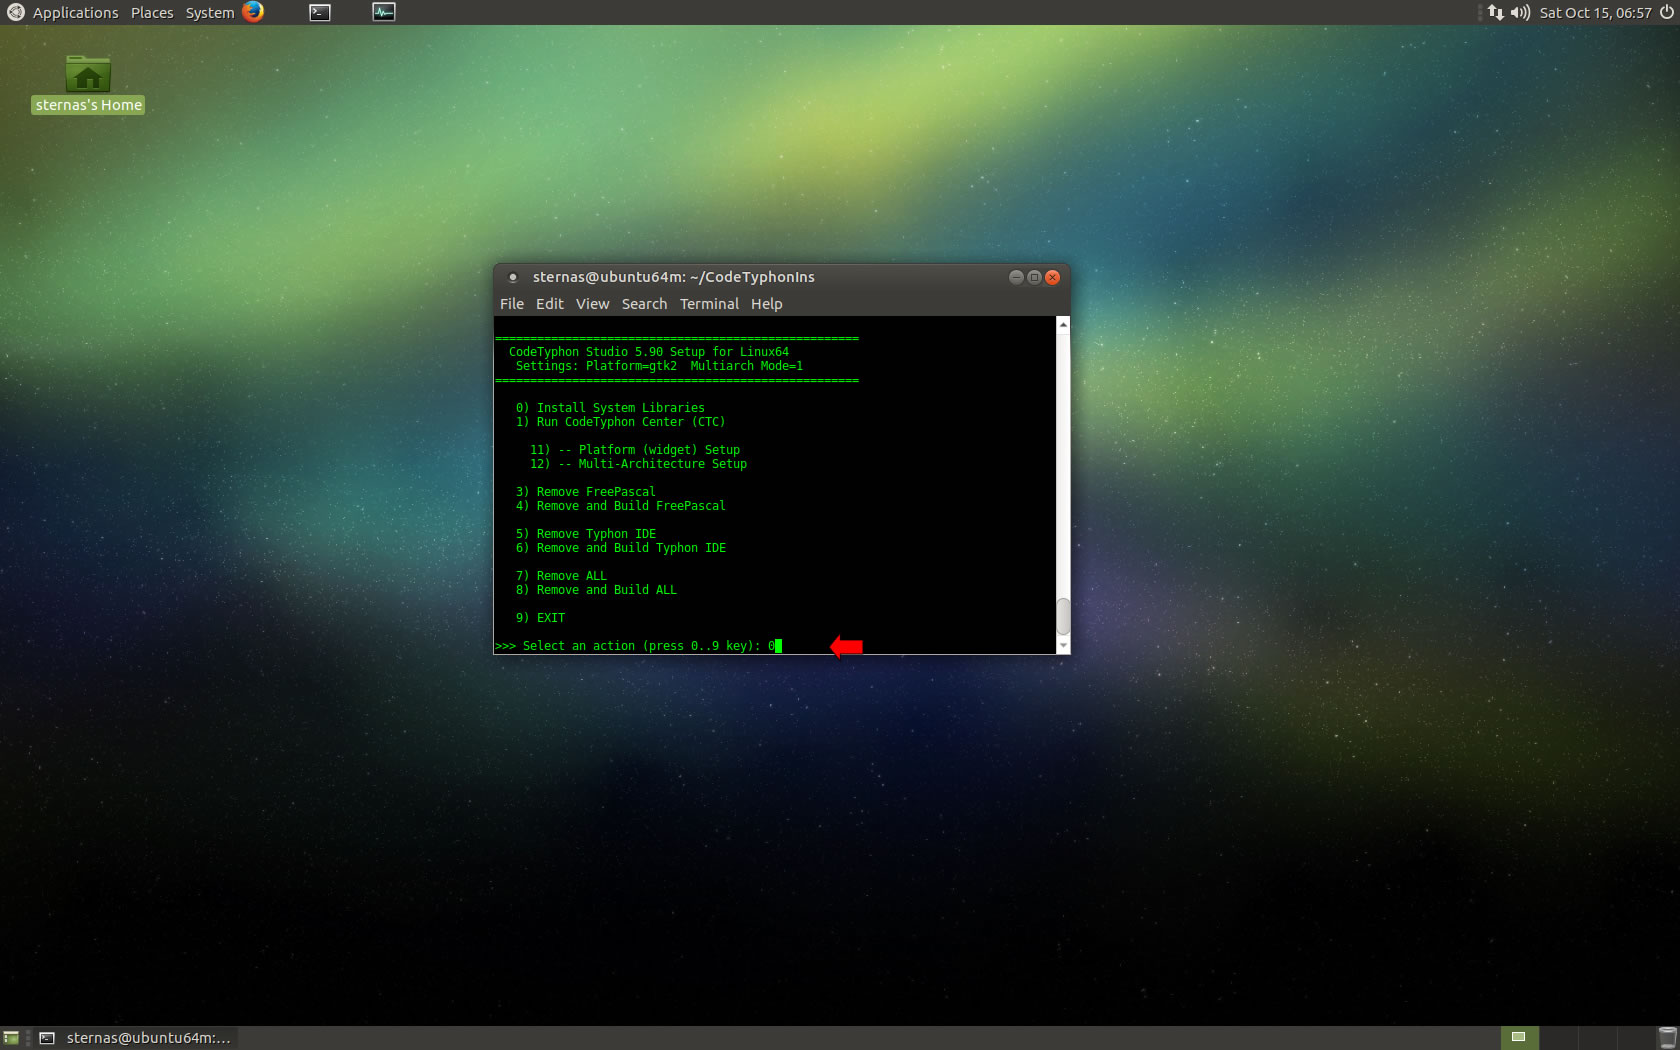Screen dimensions: 1680x1050
Task: Click 'Run CodeTyphon Center (CTC)' line
Action: (x=620, y=422)
